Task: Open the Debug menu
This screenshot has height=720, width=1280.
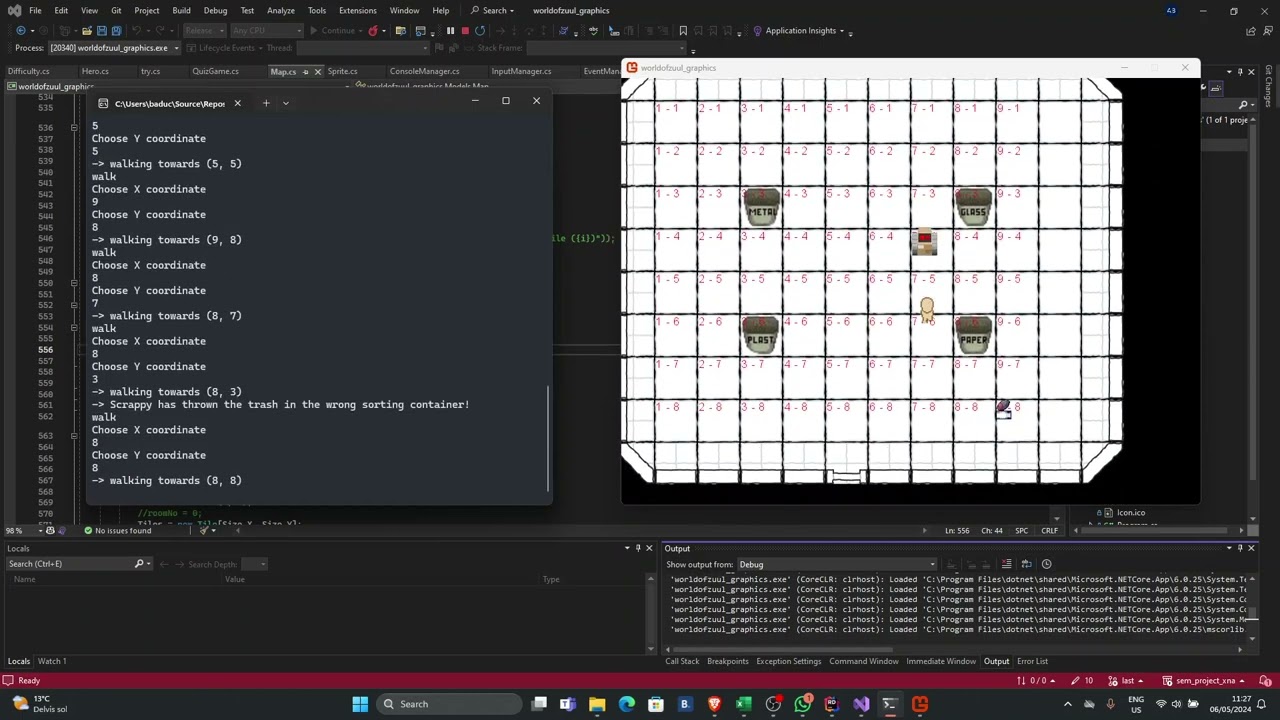Action: 215,11
